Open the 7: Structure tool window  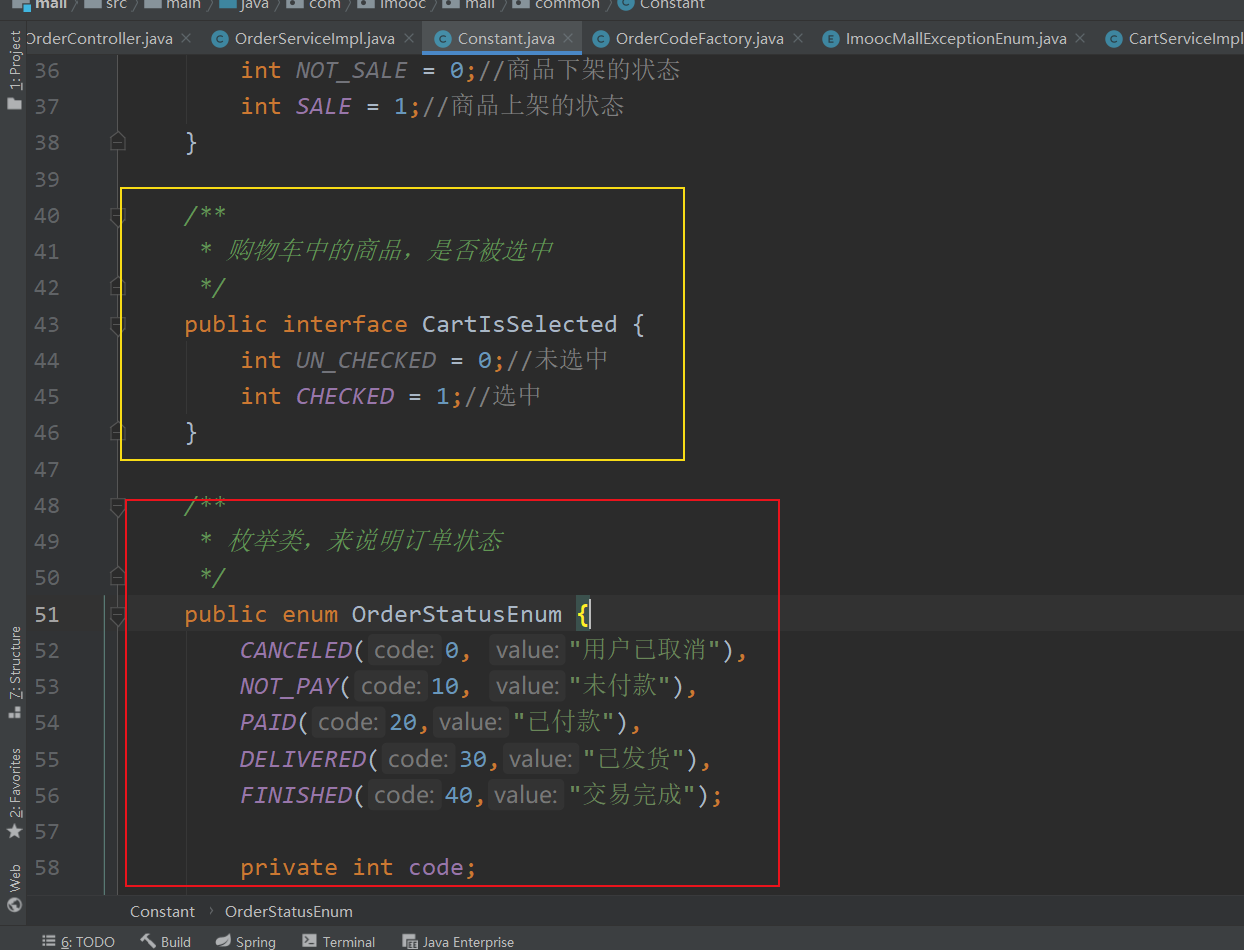point(14,673)
